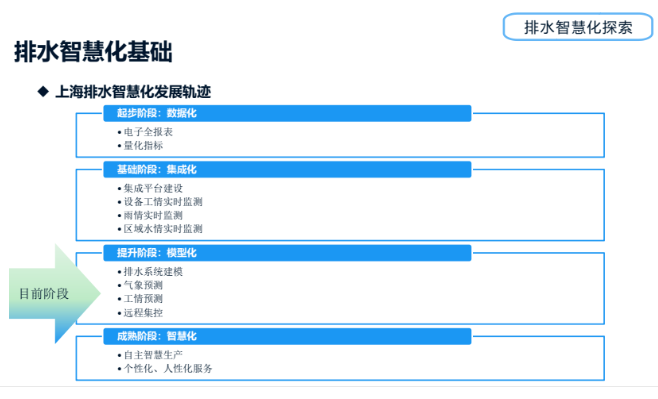Select the 上海排水智慧化发展轨迹 subtitle text
The width and height of the screenshot is (658, 399).
pos(133,91)
